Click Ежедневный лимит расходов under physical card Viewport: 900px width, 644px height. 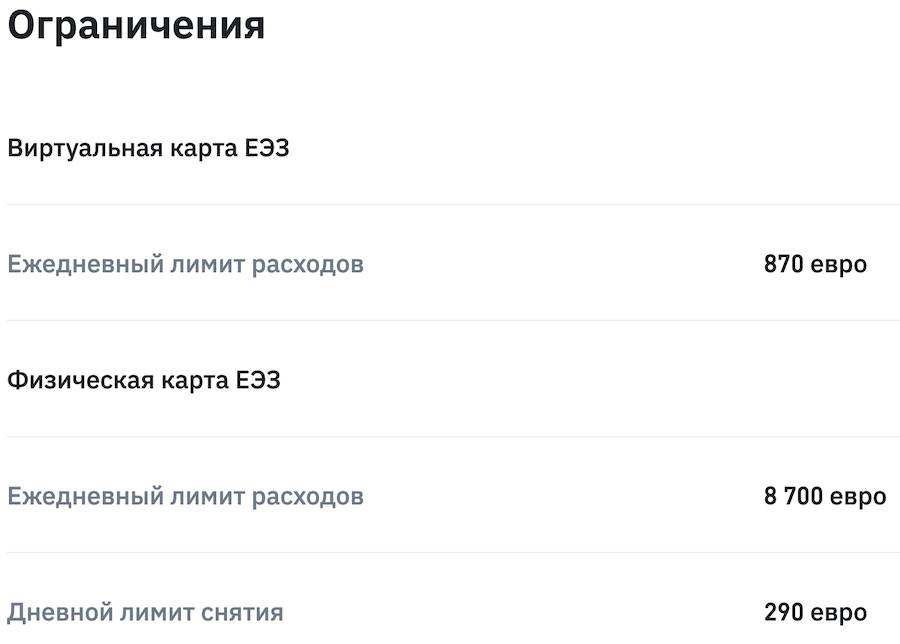pos(185,497)
